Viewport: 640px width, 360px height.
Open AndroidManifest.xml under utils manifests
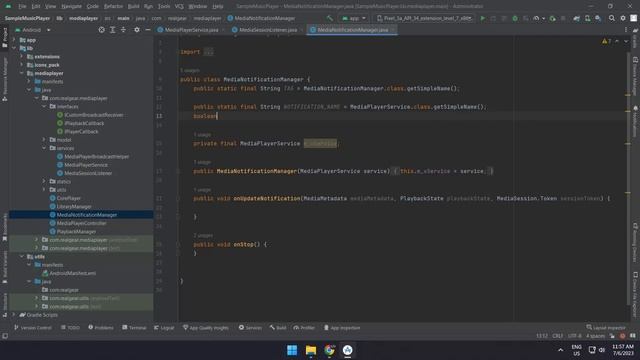[73, 273]
